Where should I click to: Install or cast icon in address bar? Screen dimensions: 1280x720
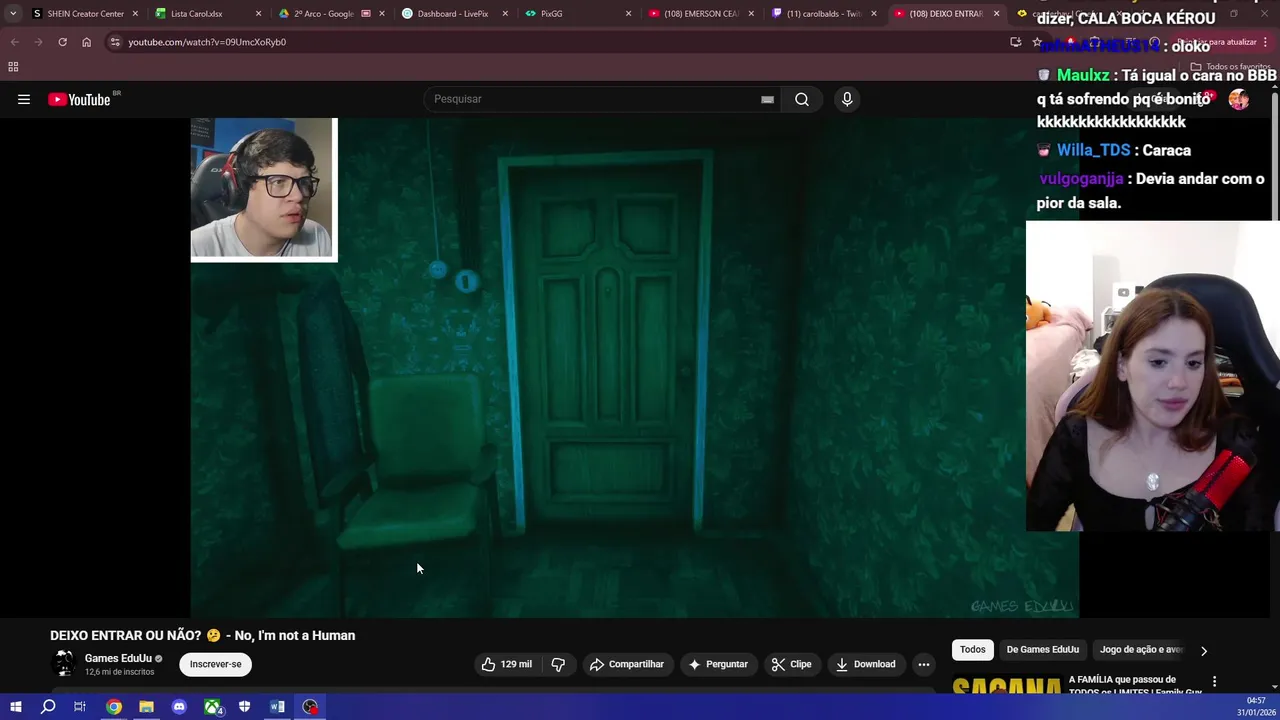pos(1016,42)
